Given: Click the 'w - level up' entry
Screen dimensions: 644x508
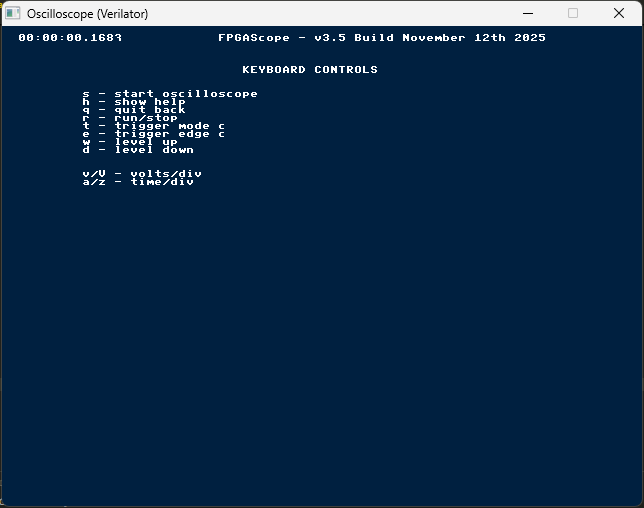Looking at the screenshot, I should point(130,142).
